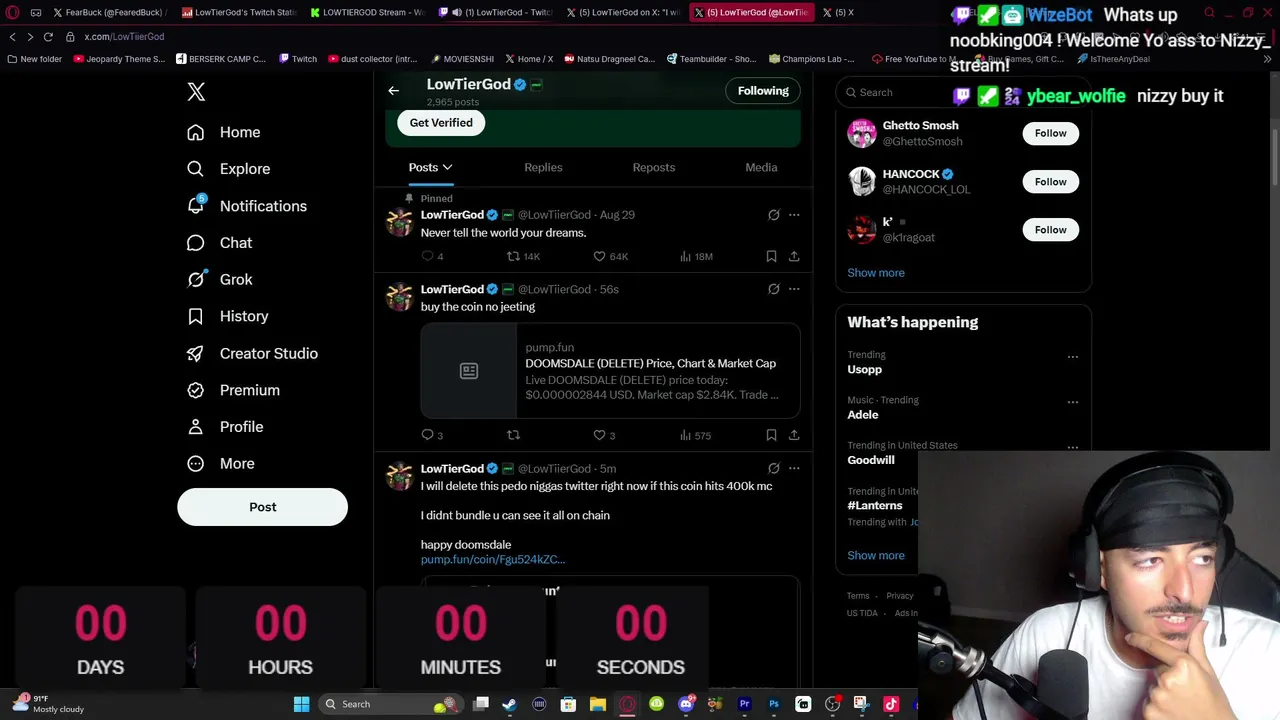This screenshot has height=720, width=1280.
Task: Open the Goodwill trending topic
Action: [871, 460]
